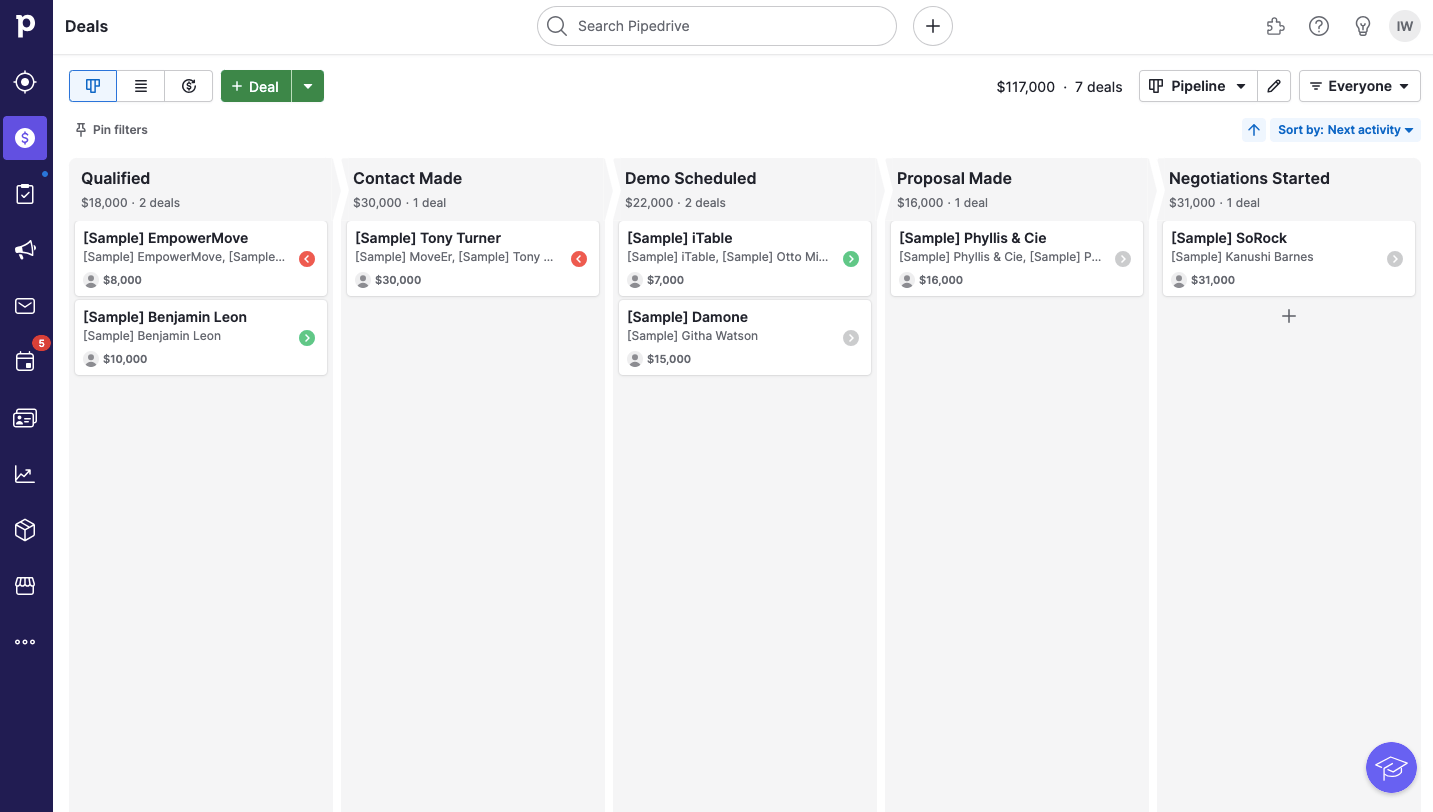This screenshot has height=812, width=1433.
Task: Open the [Sample] Damone deal
Action: click(745, 337)
